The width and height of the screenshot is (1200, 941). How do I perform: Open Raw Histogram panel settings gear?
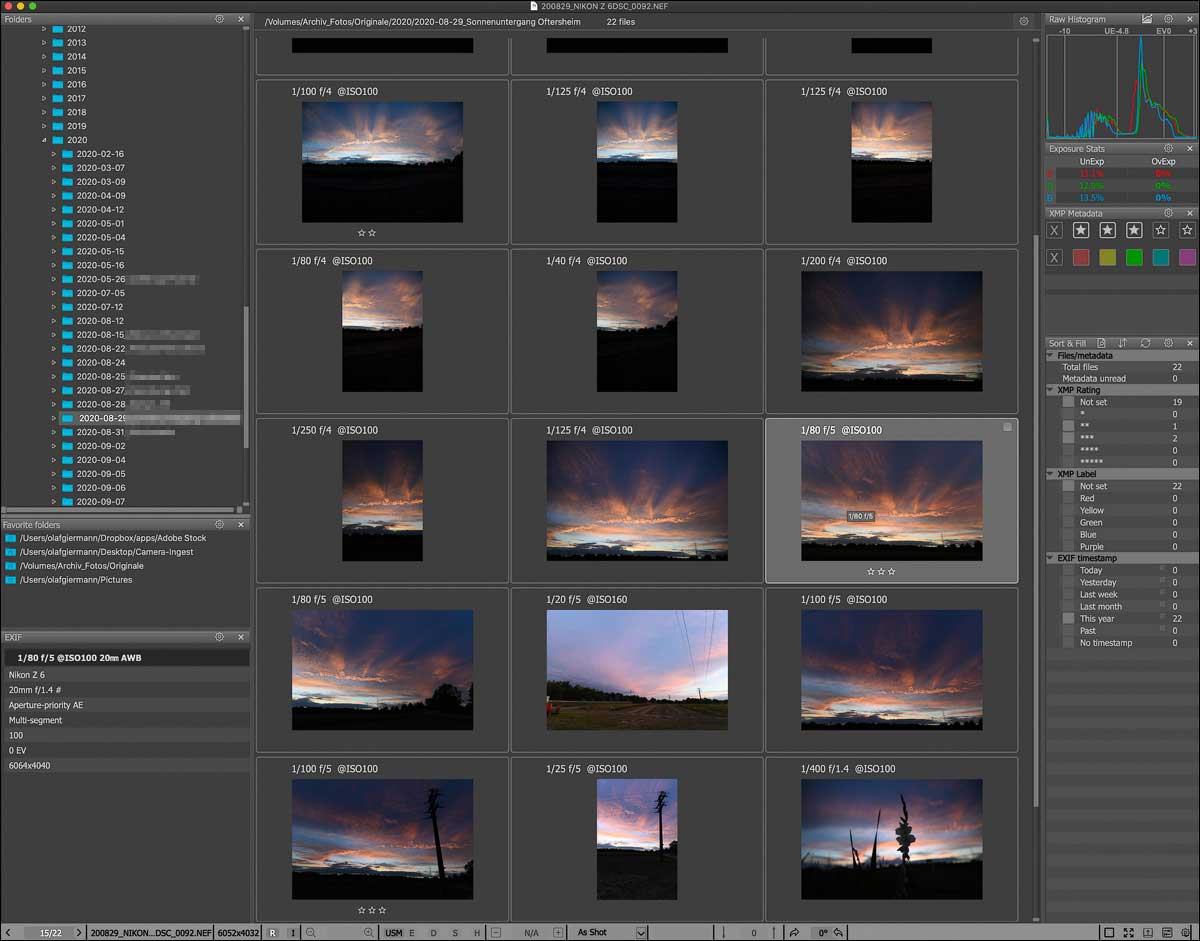tap(1168, 19)
